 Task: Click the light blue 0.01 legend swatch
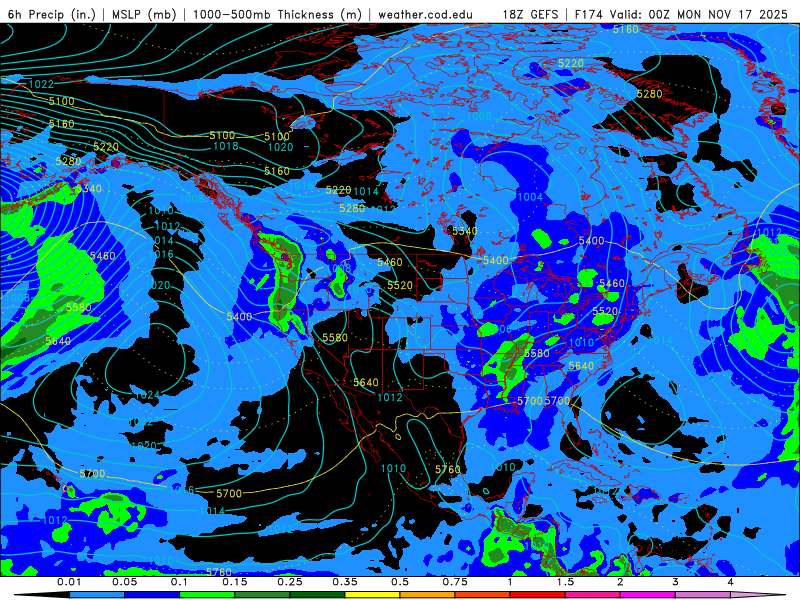97,595
